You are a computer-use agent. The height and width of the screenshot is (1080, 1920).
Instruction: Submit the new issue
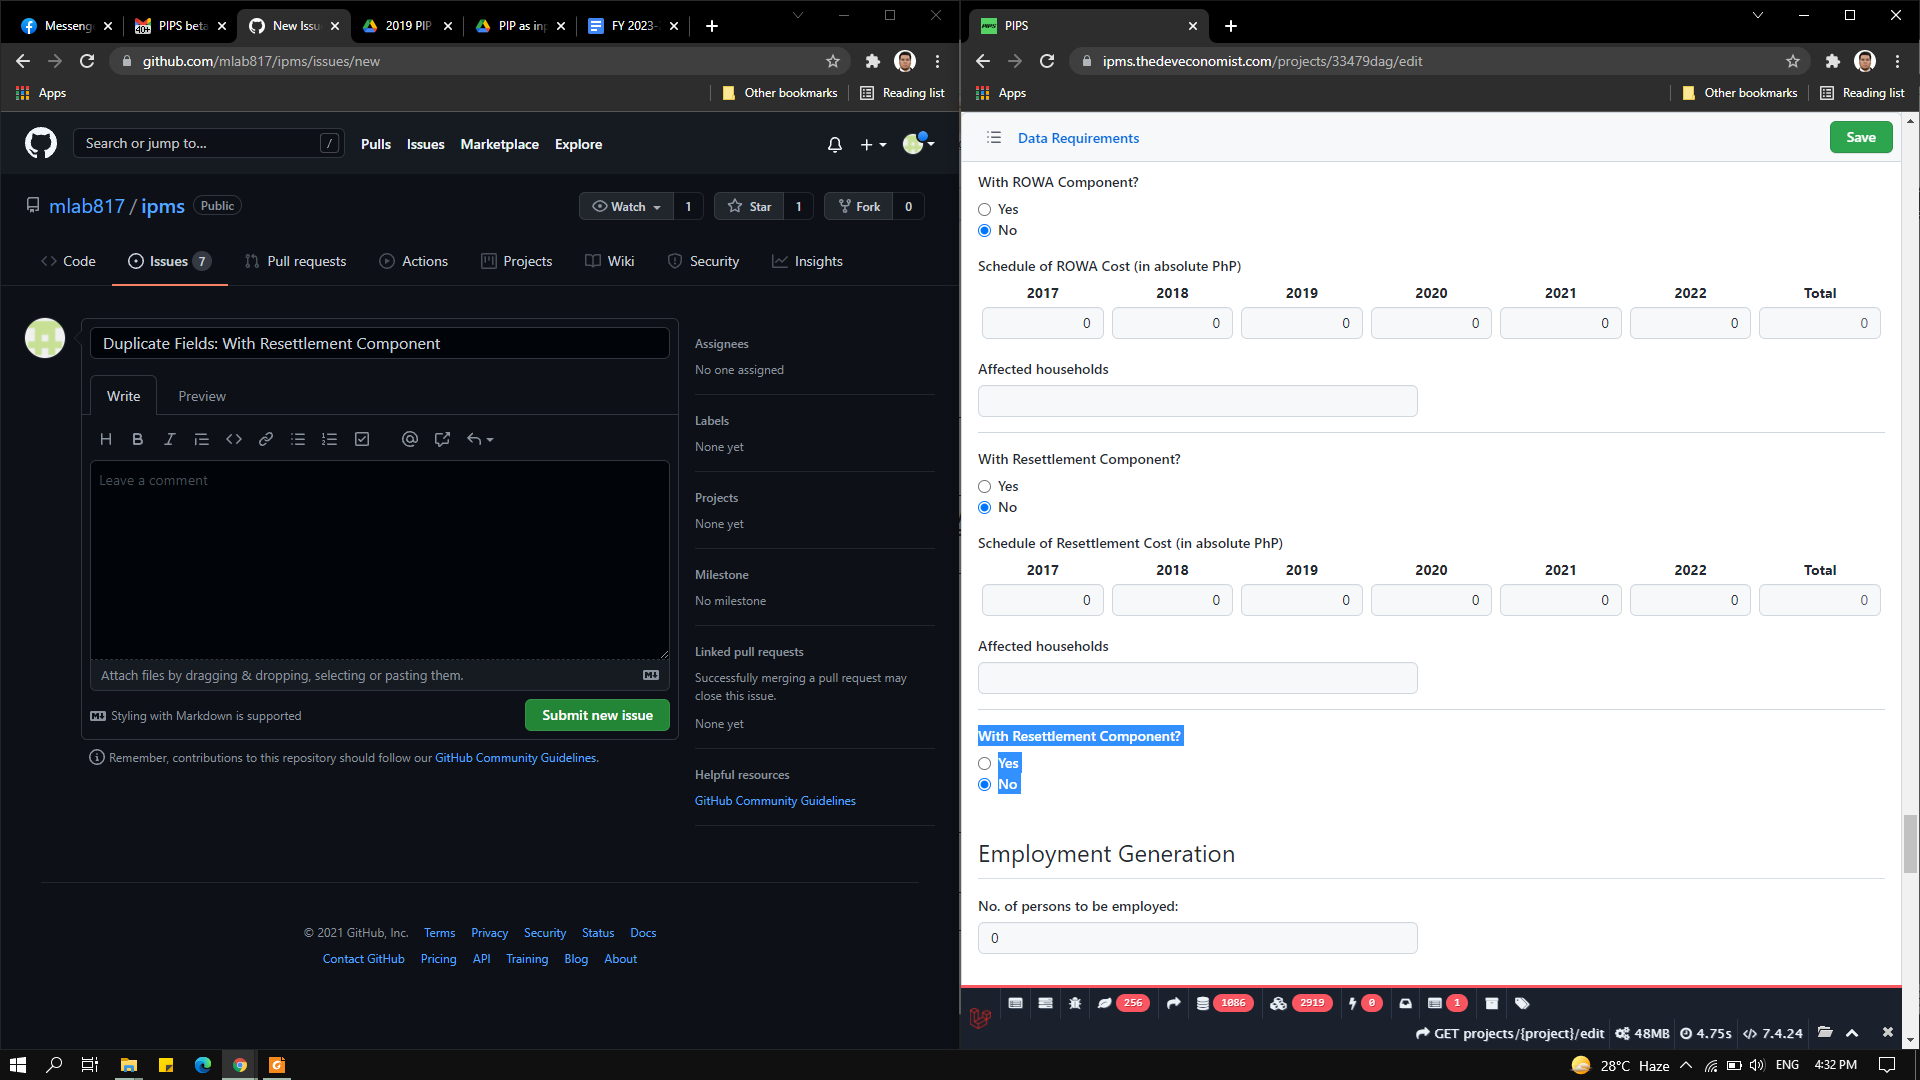[x=597, y=715]
